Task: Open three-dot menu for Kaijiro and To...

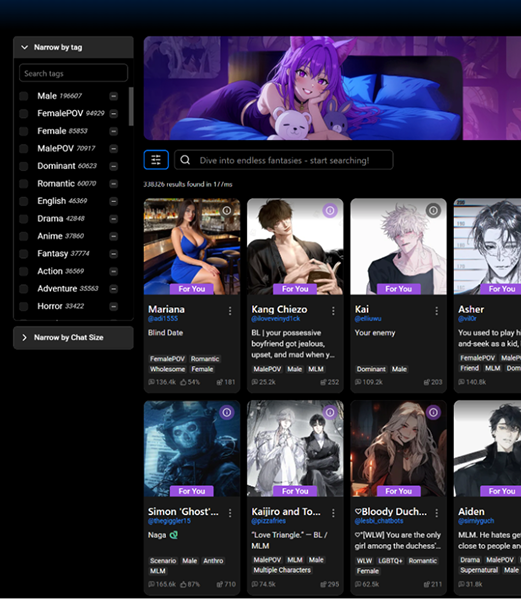Action: tap(333, 513)
